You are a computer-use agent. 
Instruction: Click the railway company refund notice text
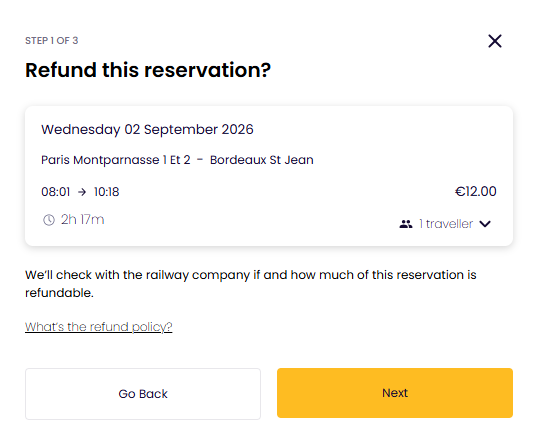pos(250,284)
